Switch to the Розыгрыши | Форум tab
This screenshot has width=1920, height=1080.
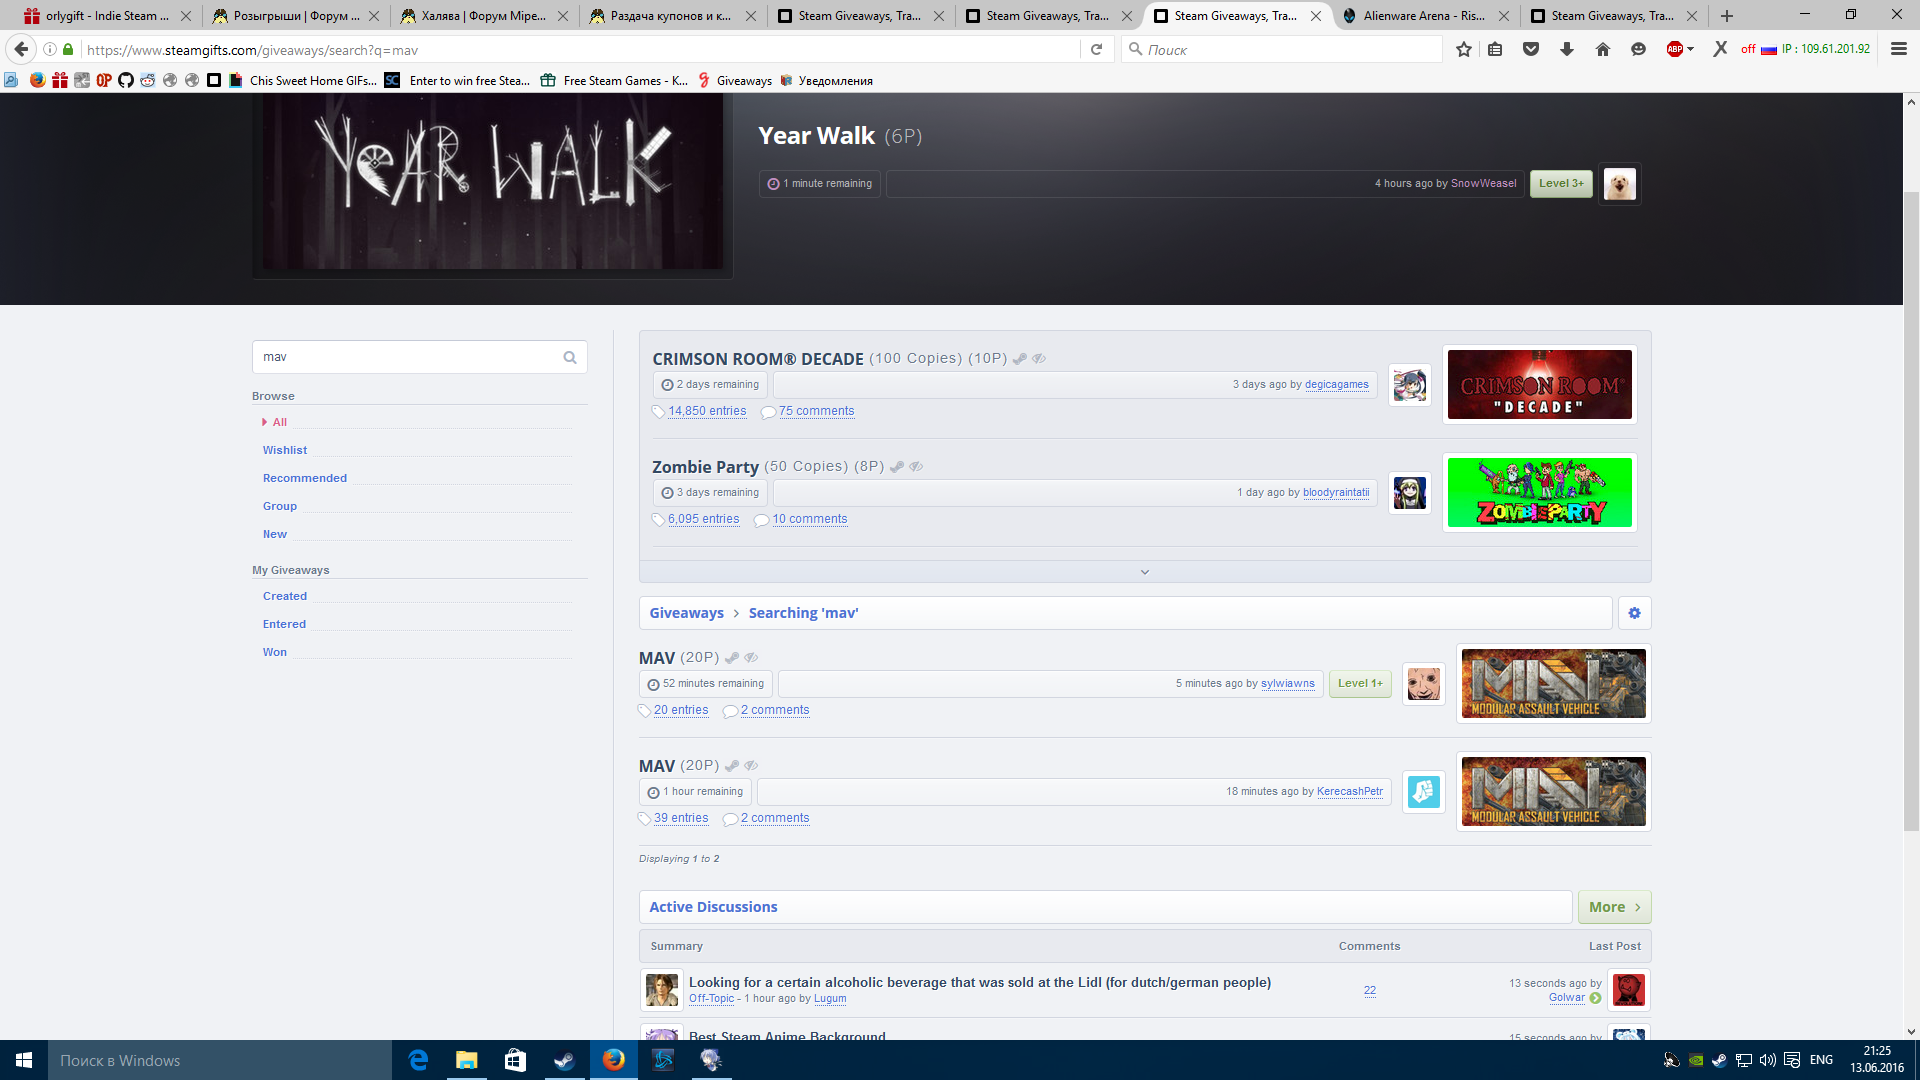[296, 15]
